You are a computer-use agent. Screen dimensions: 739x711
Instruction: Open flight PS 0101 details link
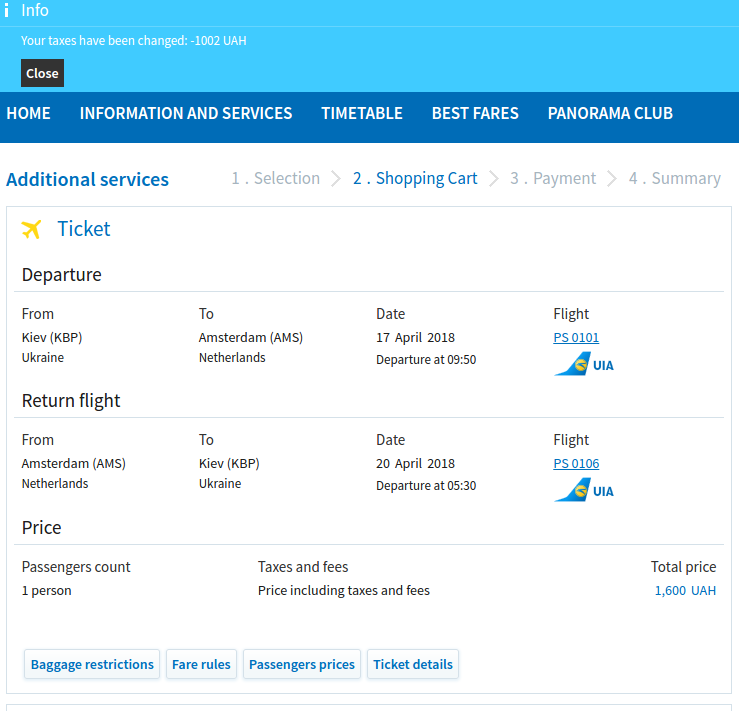click(576, 338)
